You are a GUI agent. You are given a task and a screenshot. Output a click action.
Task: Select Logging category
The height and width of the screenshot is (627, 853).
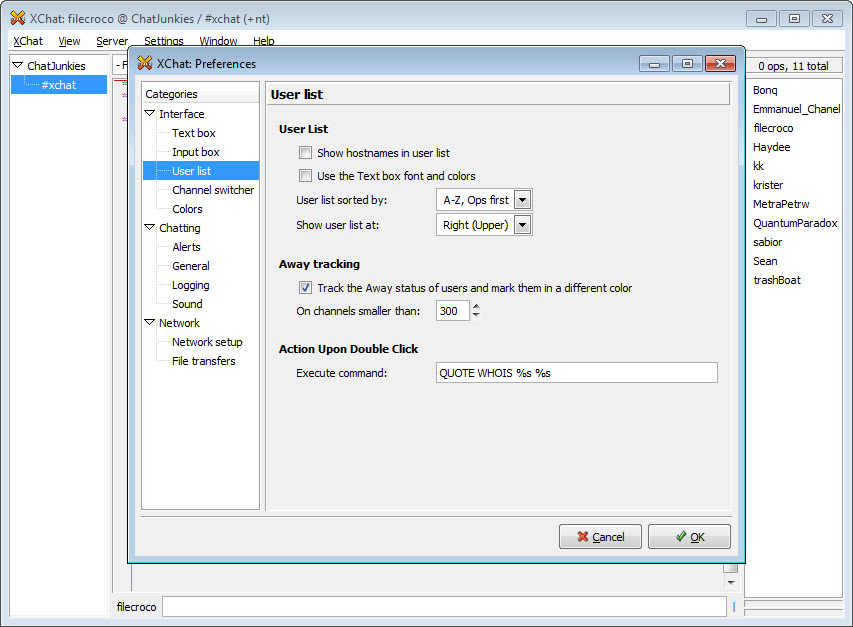coord(190,285)
